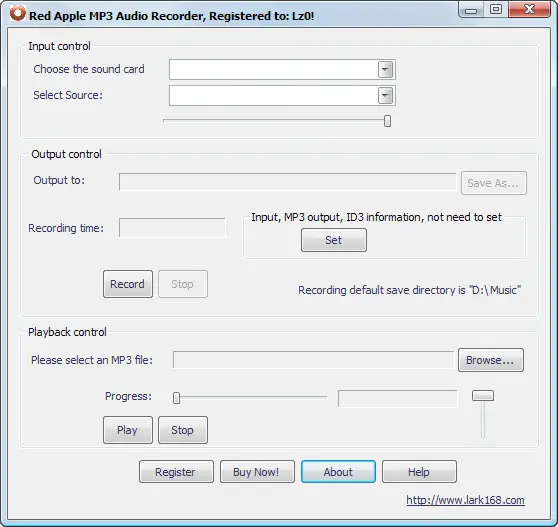Image resolution: width=558 pixels, height=527 pixels.
Task: Click the MP3 file path field
Action: pyautogui.click(x=313, y=360)
